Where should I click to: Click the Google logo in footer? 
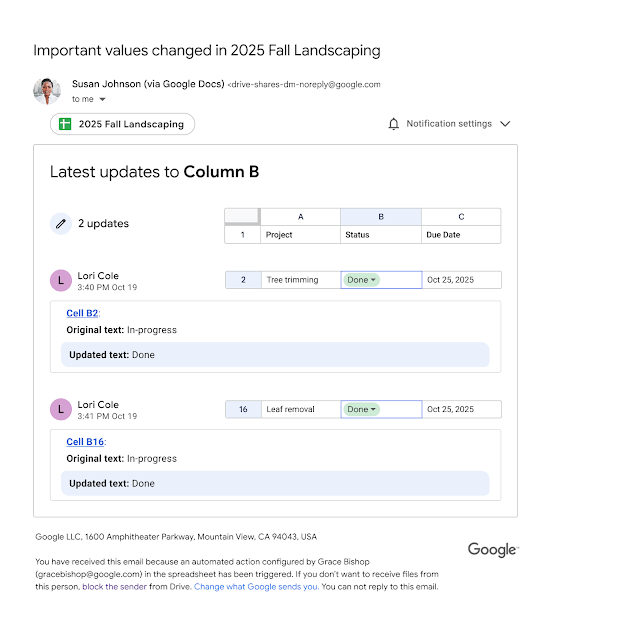pyautogui.click(x=492, y=549)
